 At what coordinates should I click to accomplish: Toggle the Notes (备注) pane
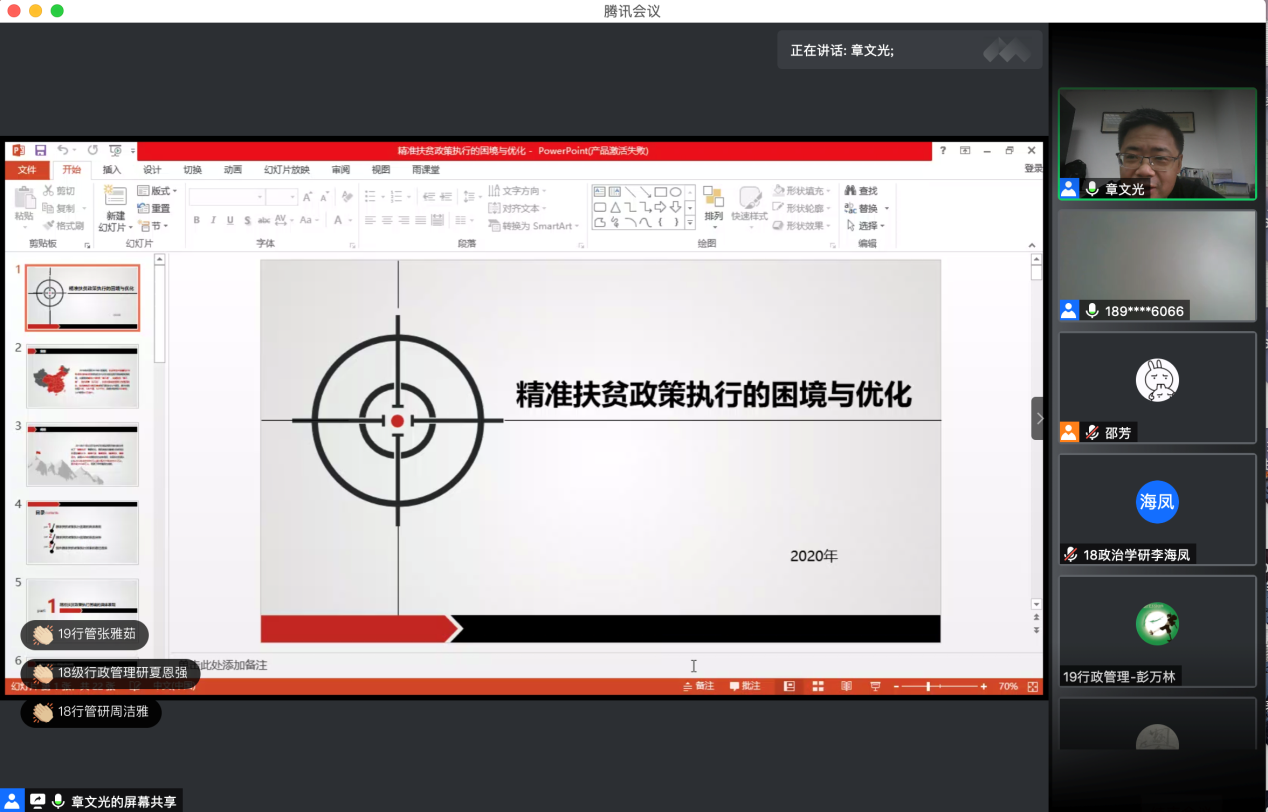pos(699,686)
